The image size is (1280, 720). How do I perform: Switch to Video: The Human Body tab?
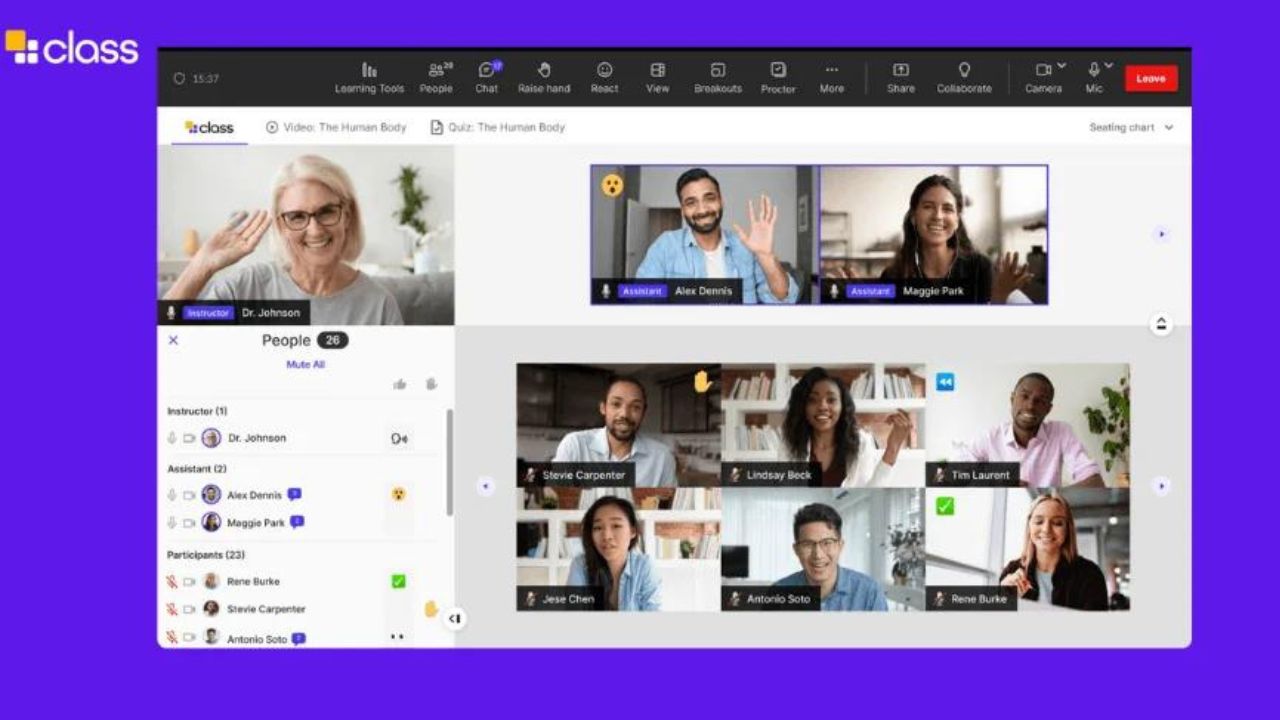[336, 127]
